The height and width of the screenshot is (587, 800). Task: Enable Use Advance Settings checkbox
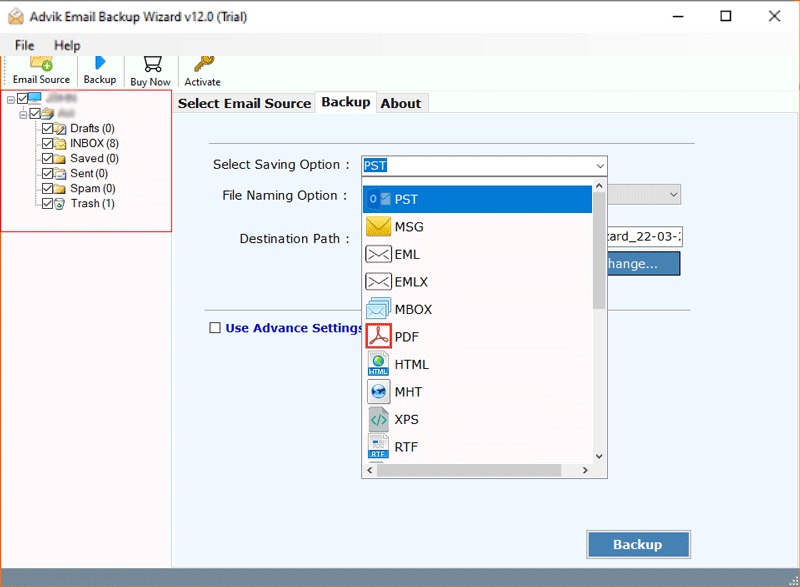(x=215, y=327)
